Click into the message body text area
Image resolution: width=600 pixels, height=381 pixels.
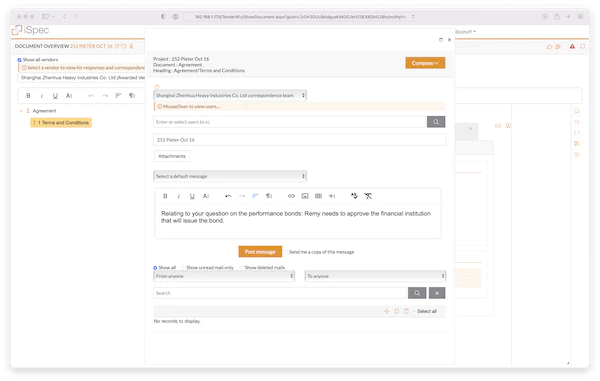click(x=298, y=221)
